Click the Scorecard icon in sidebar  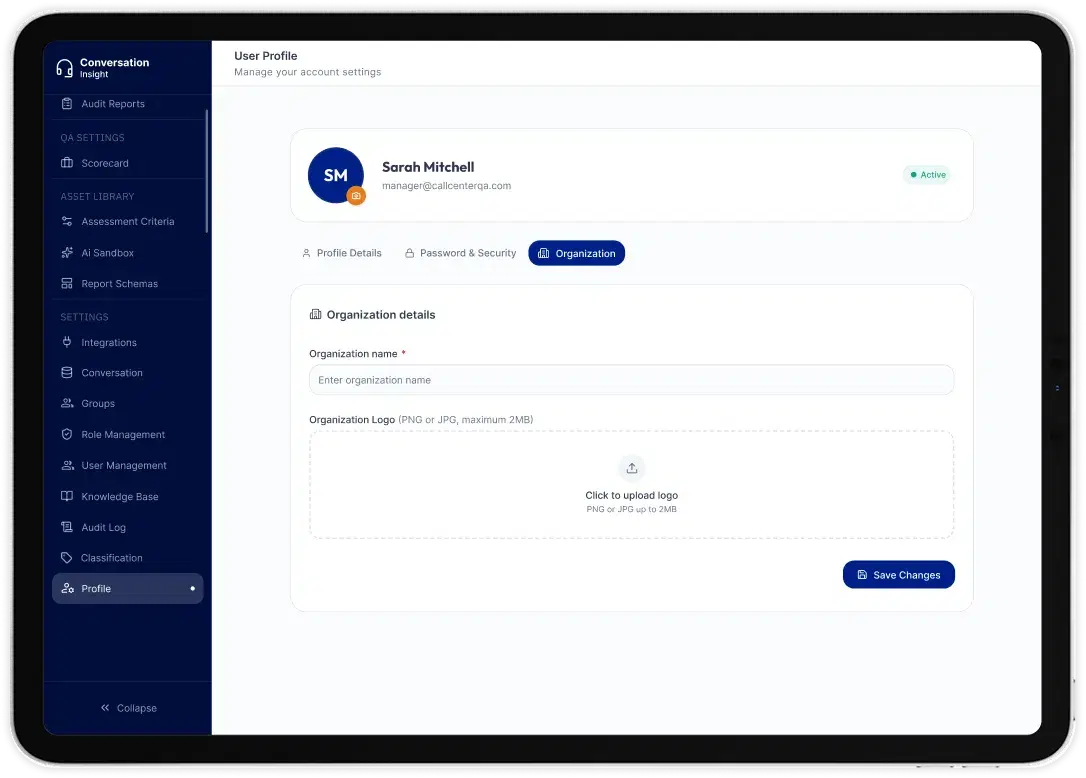(x=66, y=163)
